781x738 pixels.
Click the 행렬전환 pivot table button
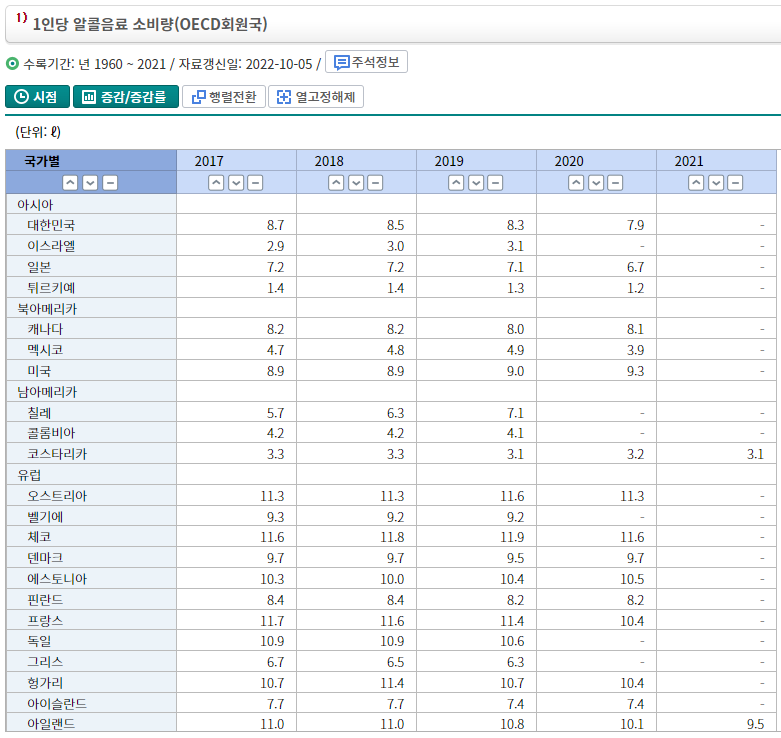click(x=224, y=97)
